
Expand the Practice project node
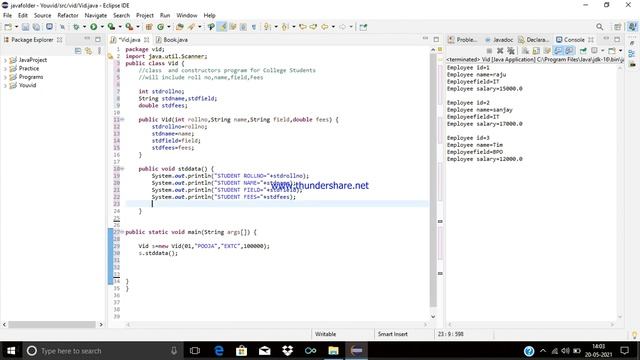pos(5,69)
